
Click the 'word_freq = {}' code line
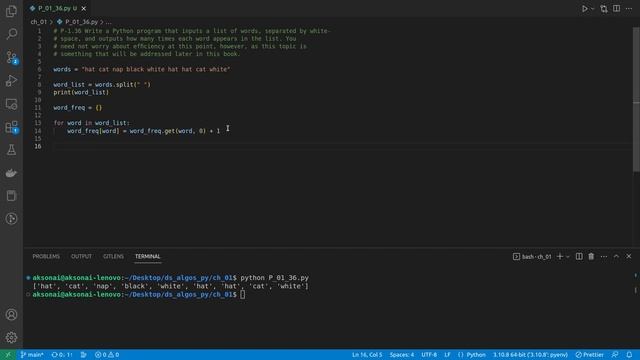[x=78, y=108]
